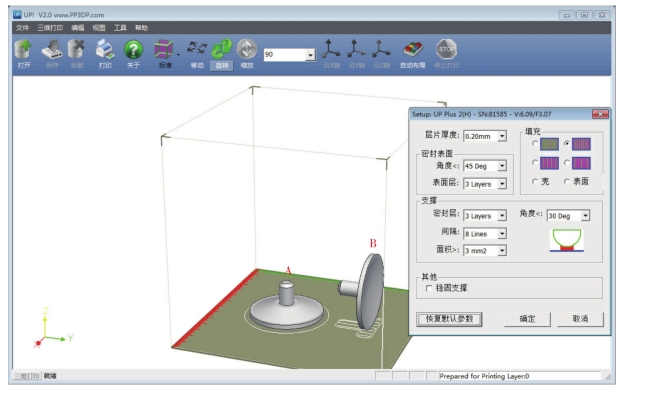
Task: Click the 确定 (OK) button
Action: click(527, 319)
